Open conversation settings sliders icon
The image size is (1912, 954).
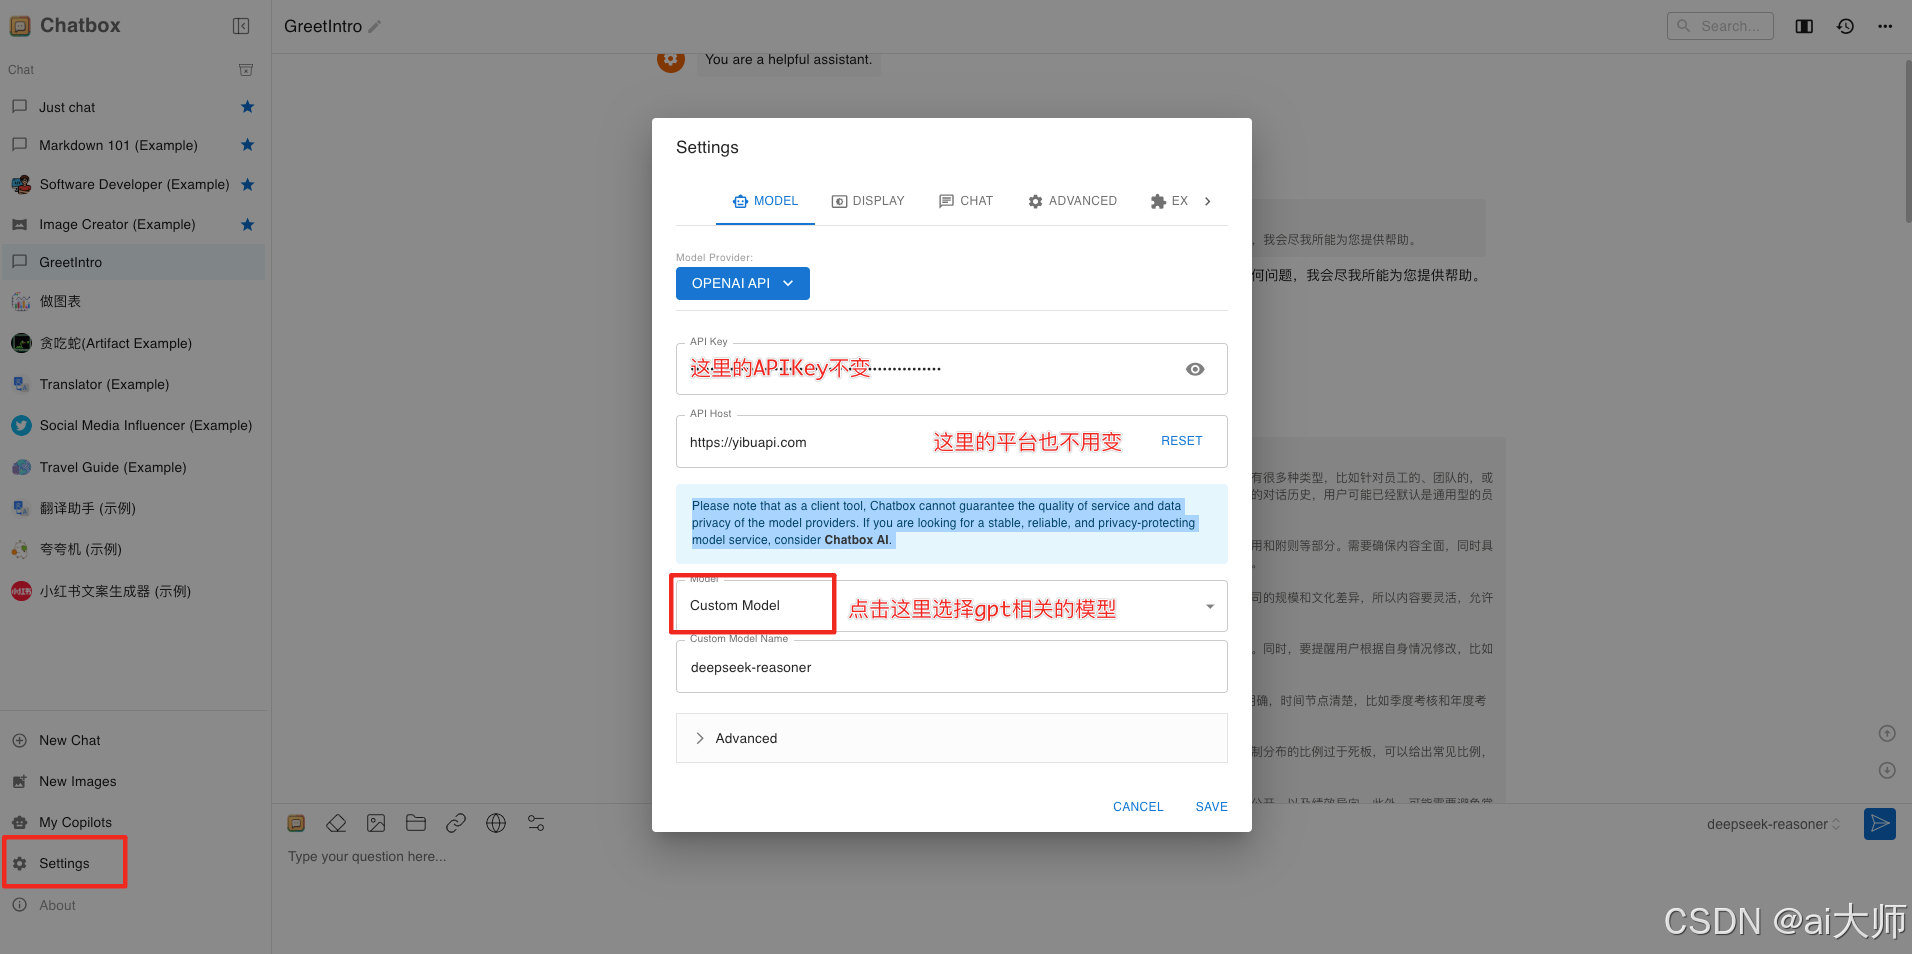[x=536, y=823]
